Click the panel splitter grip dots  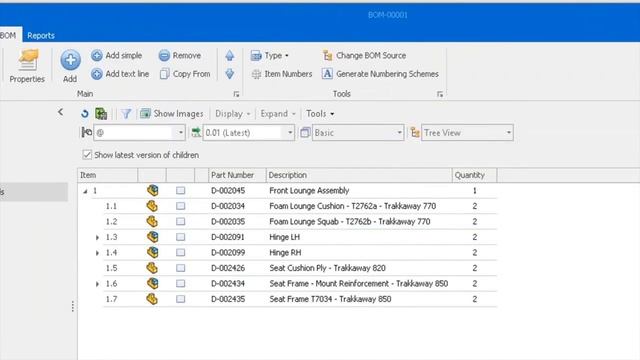73,307
